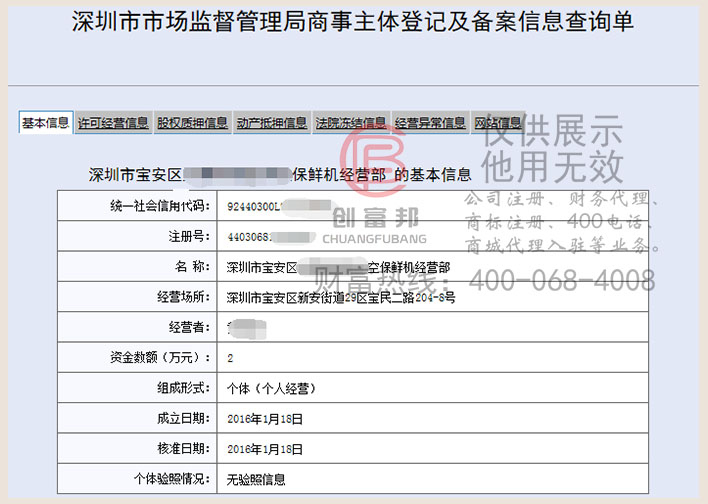Select 核准日期 value 2016年1月18日
The height and width of the screenshot is (504, 708).
[x=265, y=449]
